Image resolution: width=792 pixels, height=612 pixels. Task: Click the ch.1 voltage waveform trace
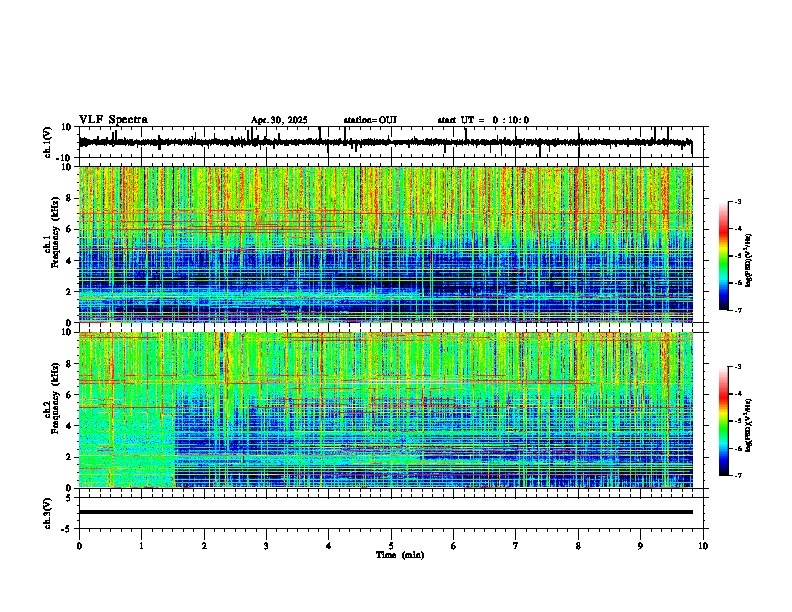(385, 142)
